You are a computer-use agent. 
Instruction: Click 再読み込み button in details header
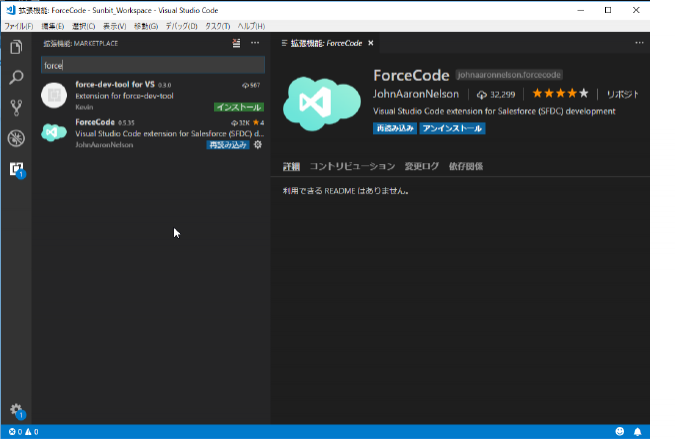click(395, 128)
